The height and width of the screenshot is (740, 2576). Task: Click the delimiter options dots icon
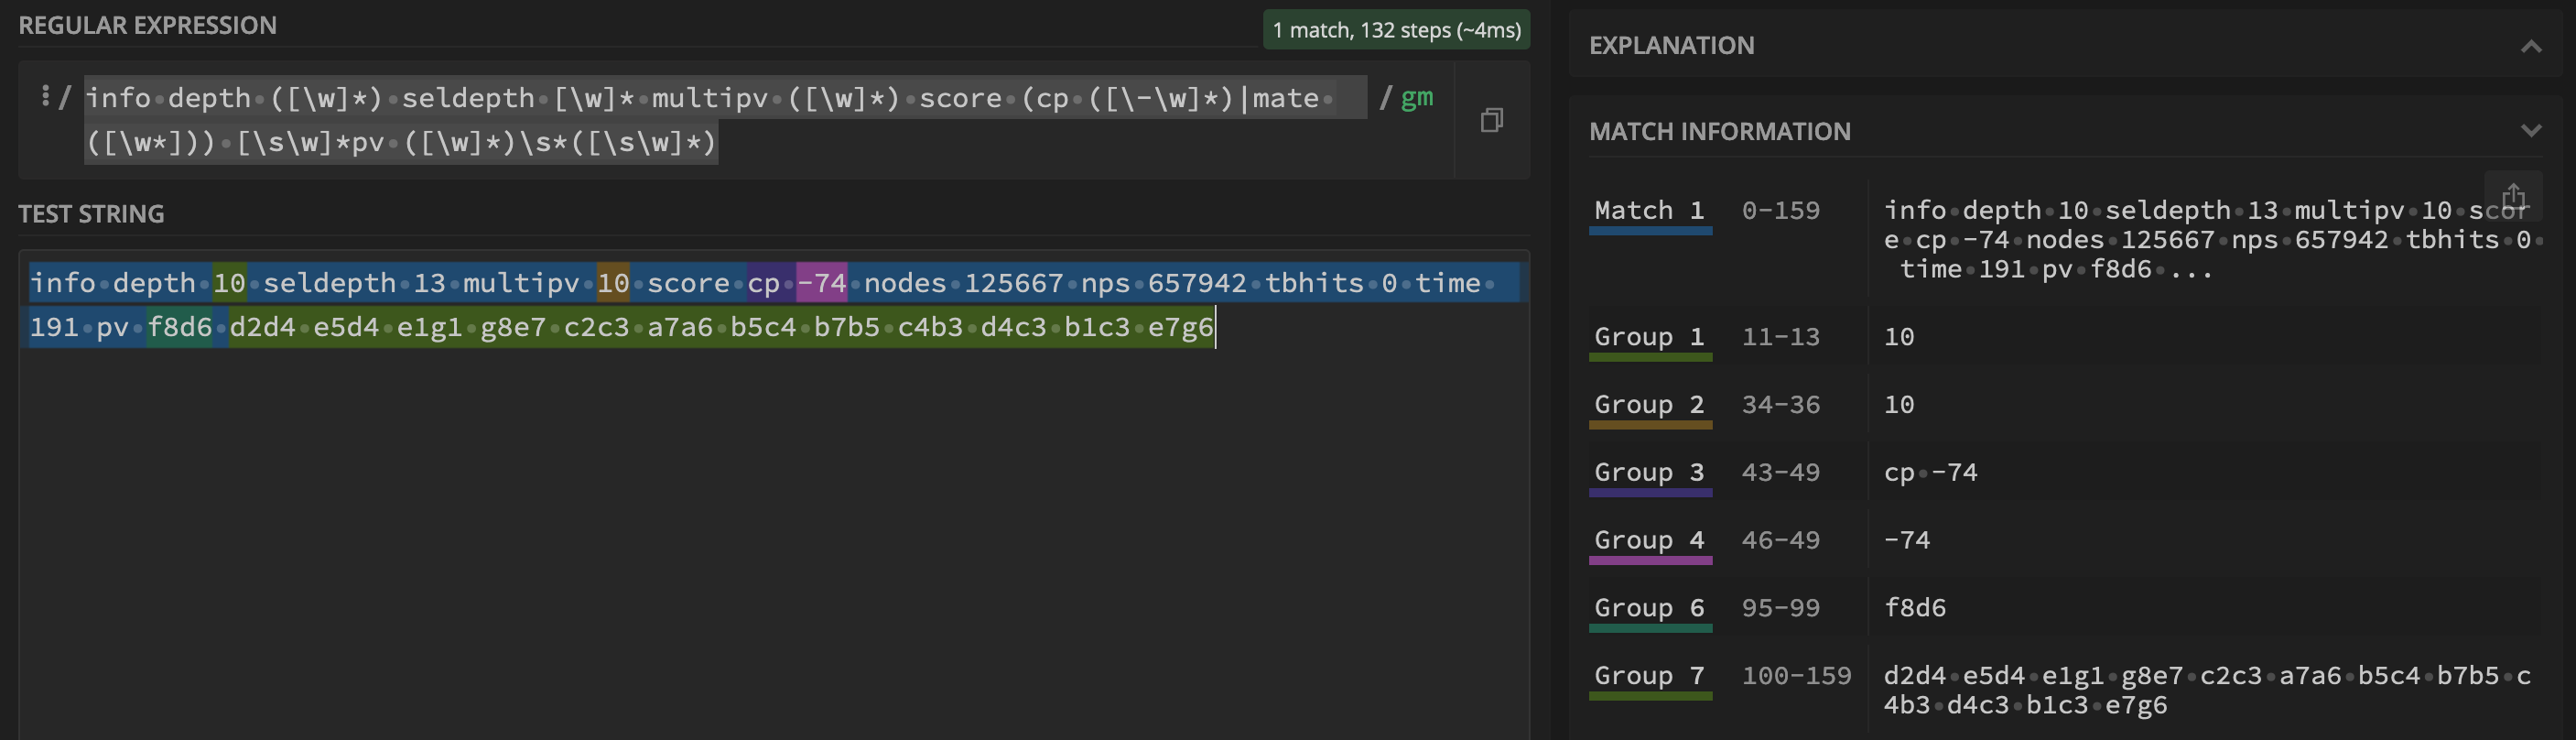45,96
